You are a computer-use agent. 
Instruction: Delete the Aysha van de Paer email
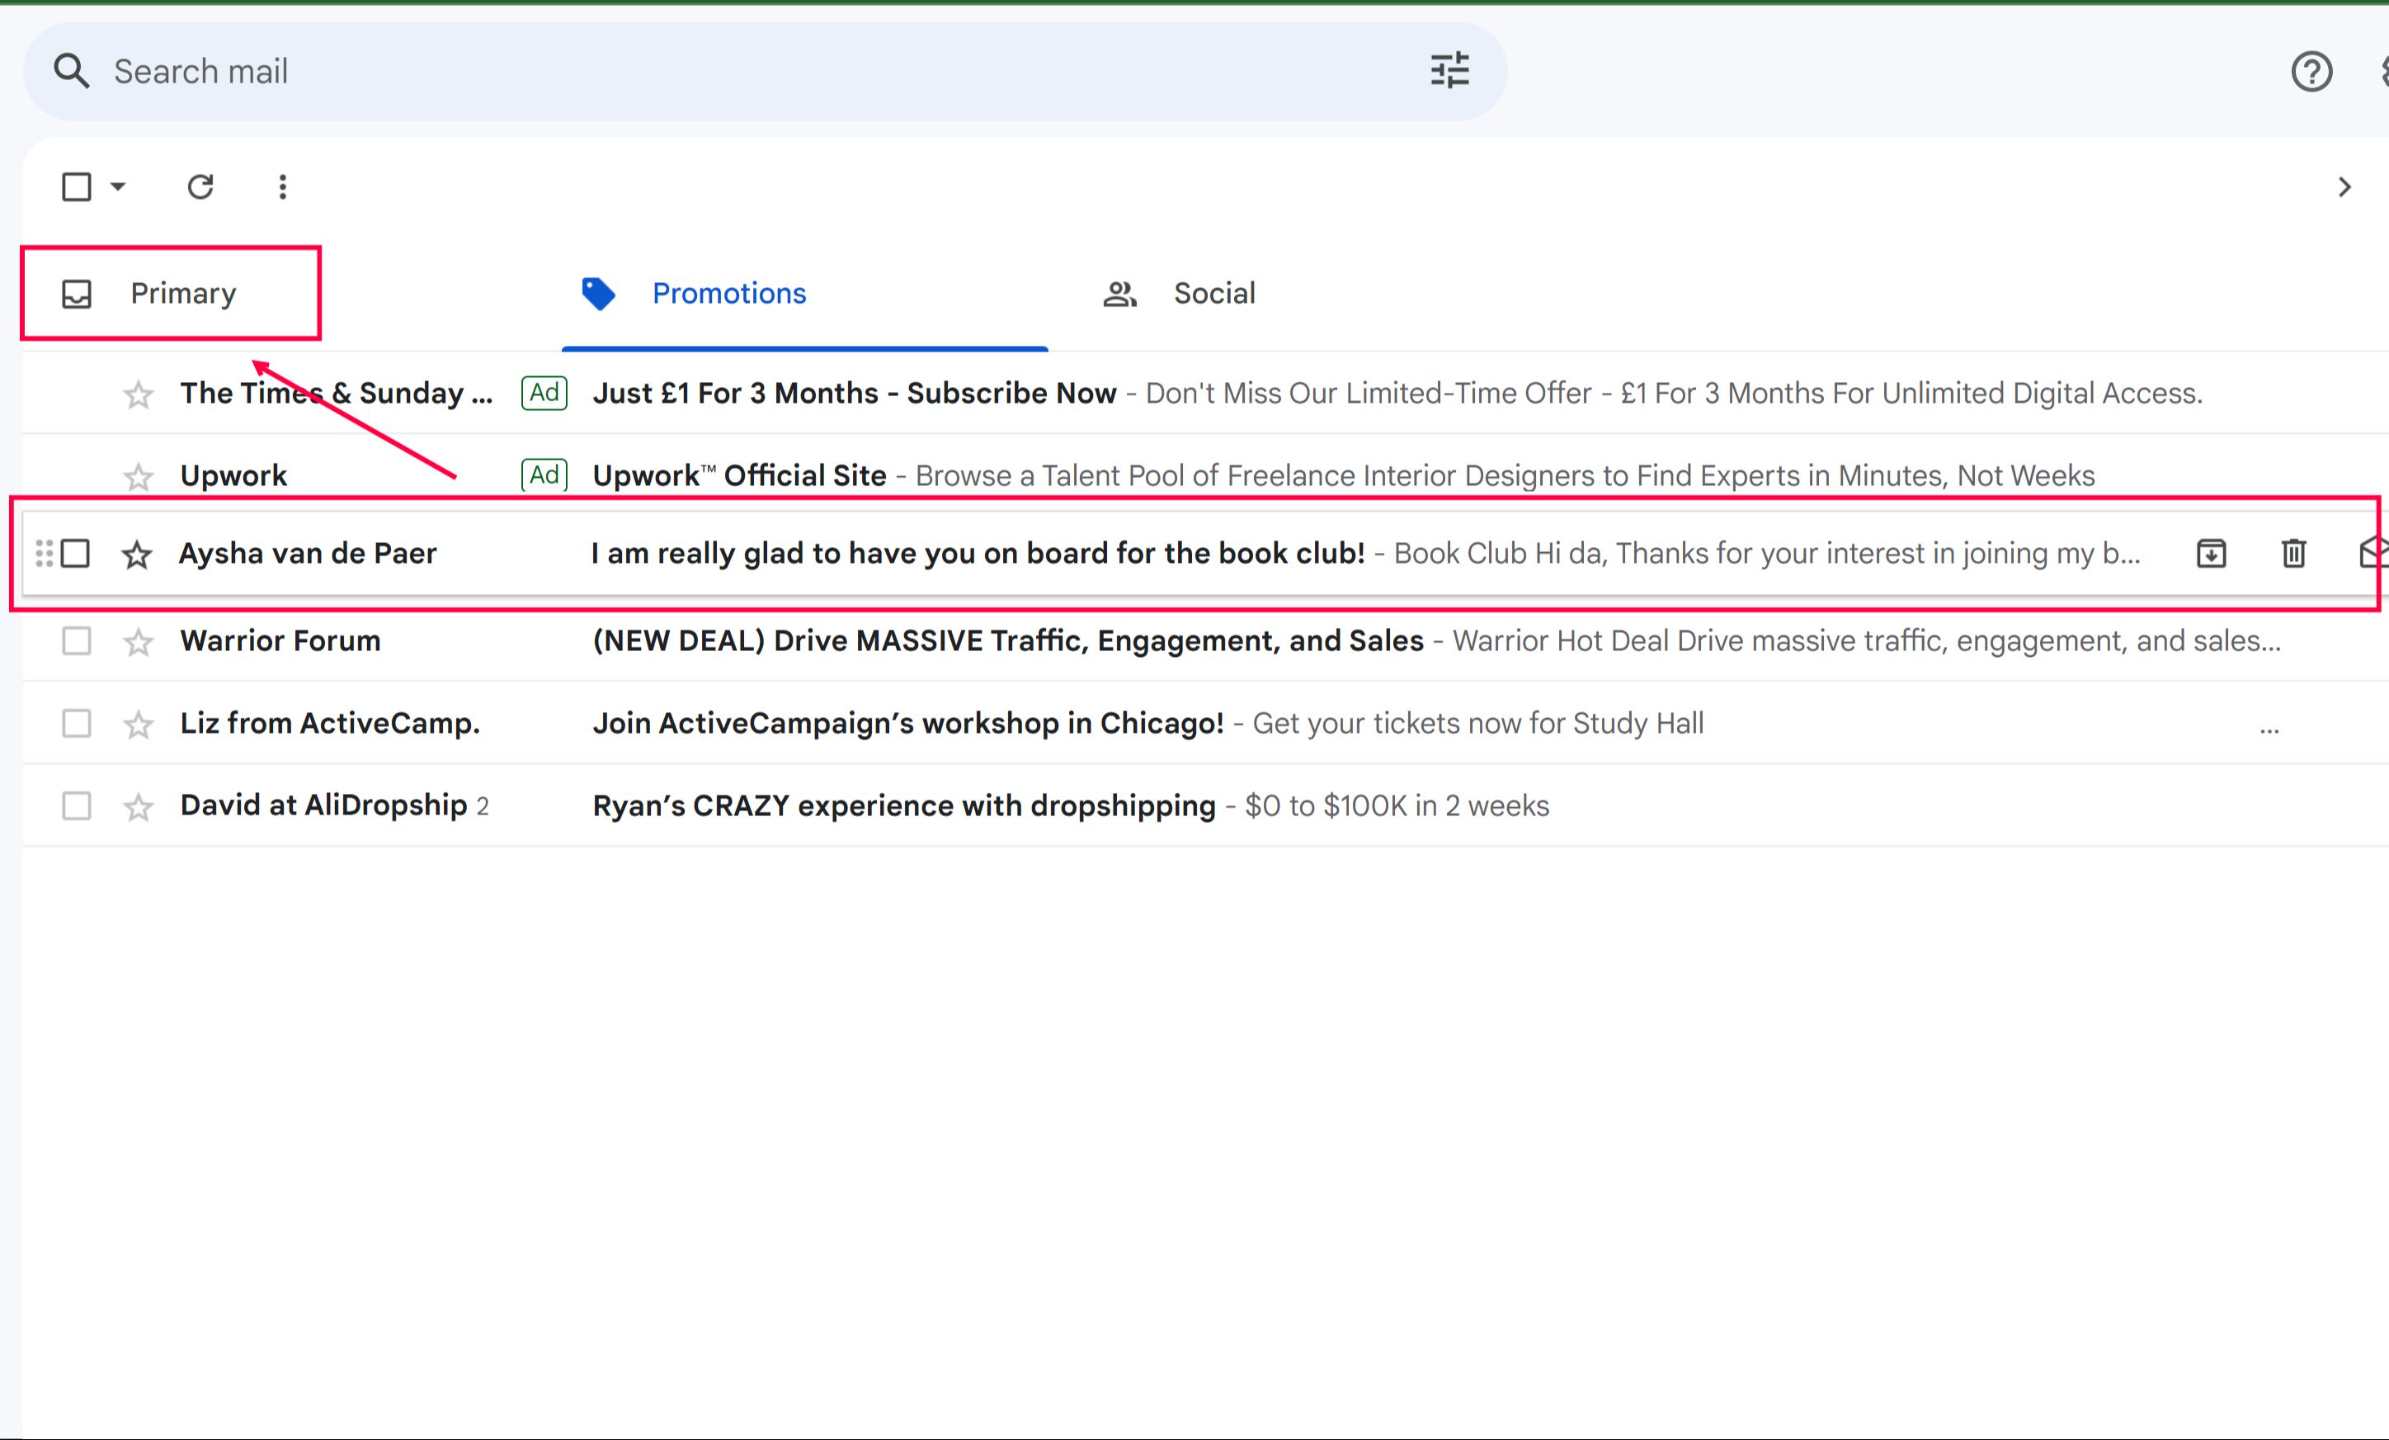coord(2294,553)
